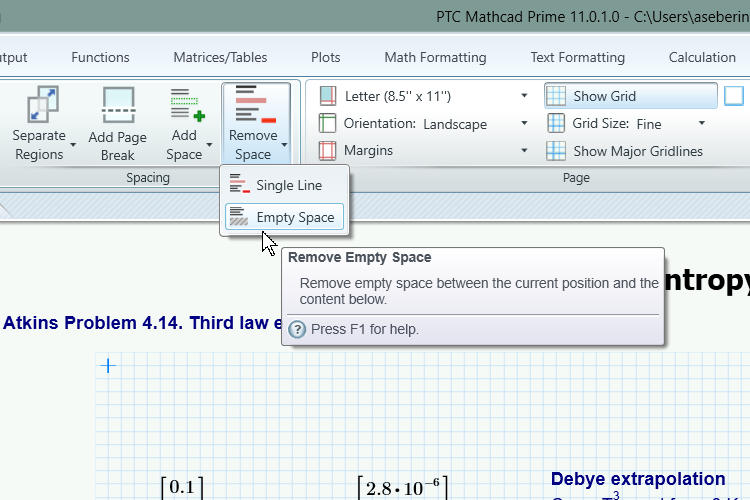Image resolution: width=750 pixels, height=500 pixels.
Task: Click the Margins icon
Action: click(x=328, y=151)
